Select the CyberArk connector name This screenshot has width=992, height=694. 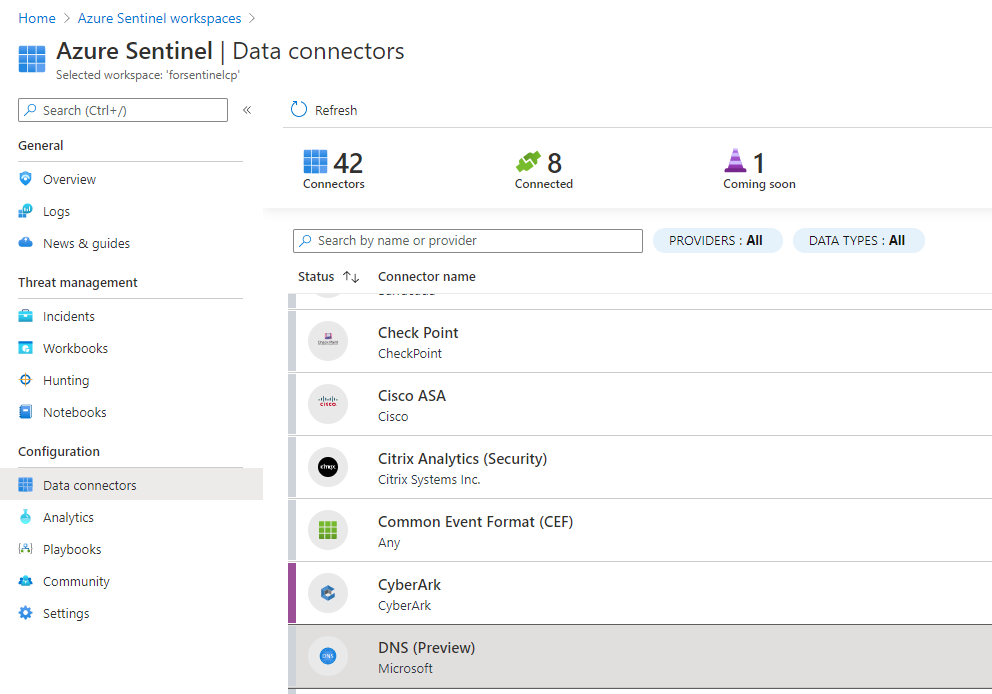(409, 585)
